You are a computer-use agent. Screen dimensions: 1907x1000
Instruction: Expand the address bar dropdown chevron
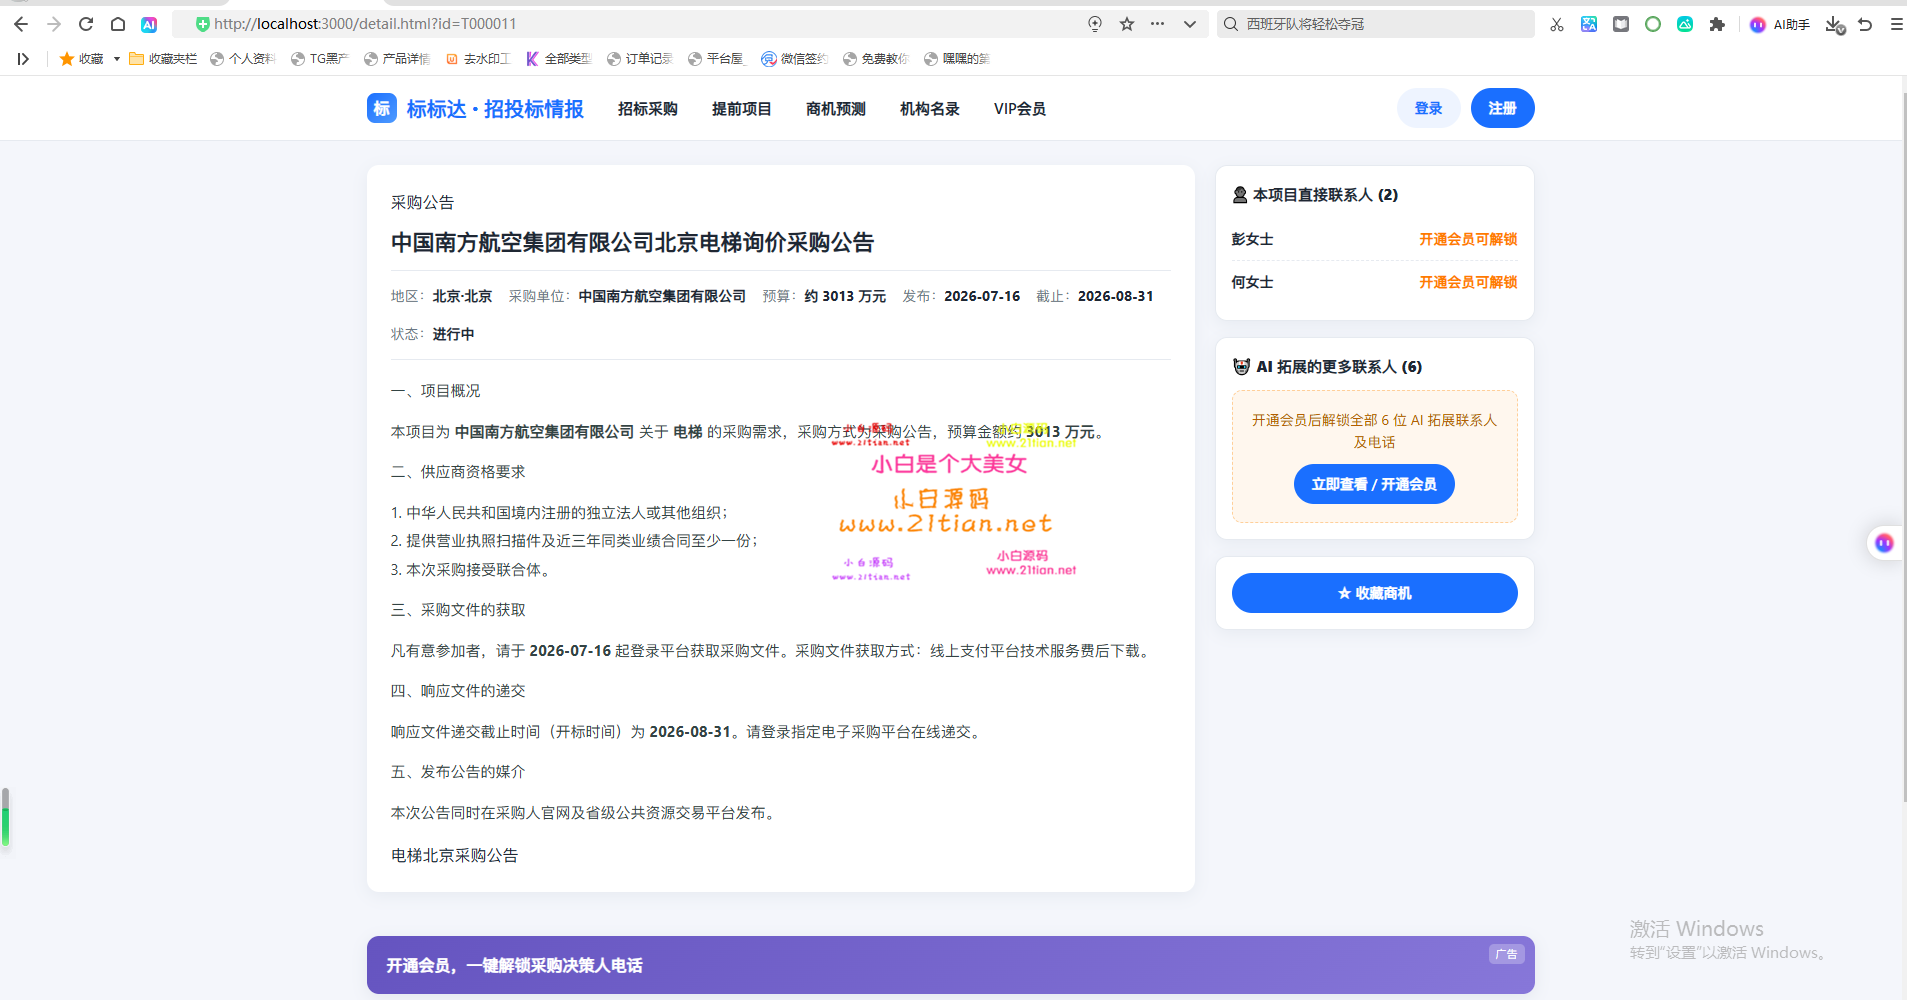pos(1190,24)
